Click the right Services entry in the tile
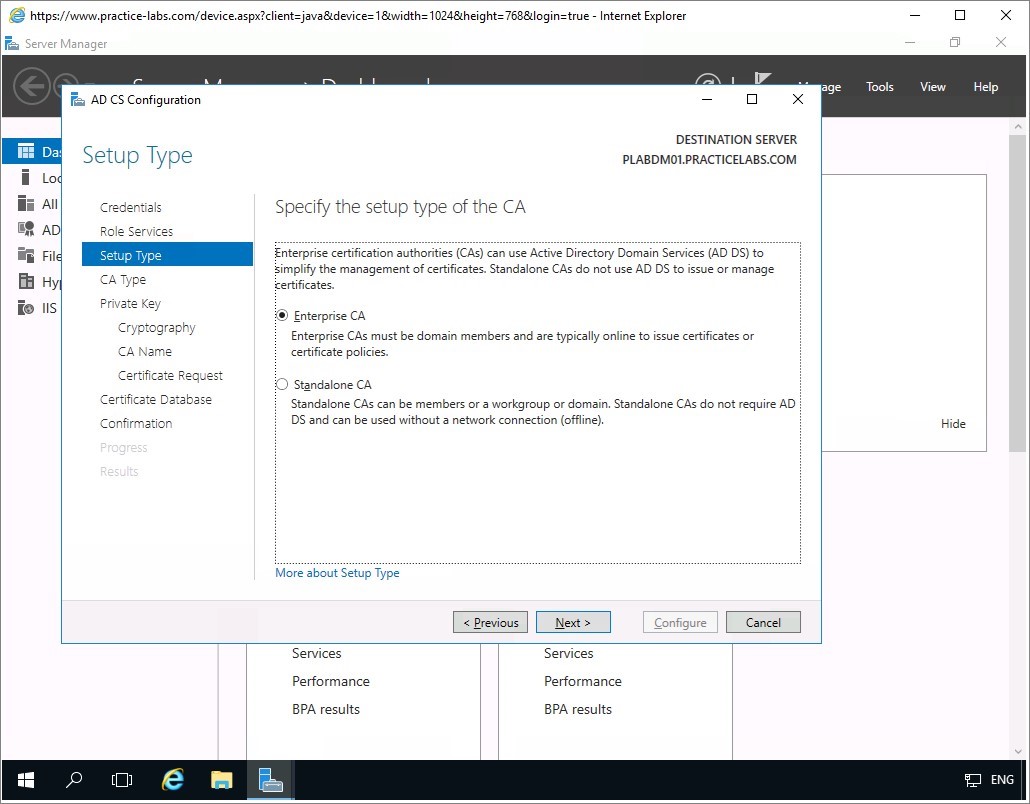The height and width of the screenshot is (804, 1030). (568, 653)
